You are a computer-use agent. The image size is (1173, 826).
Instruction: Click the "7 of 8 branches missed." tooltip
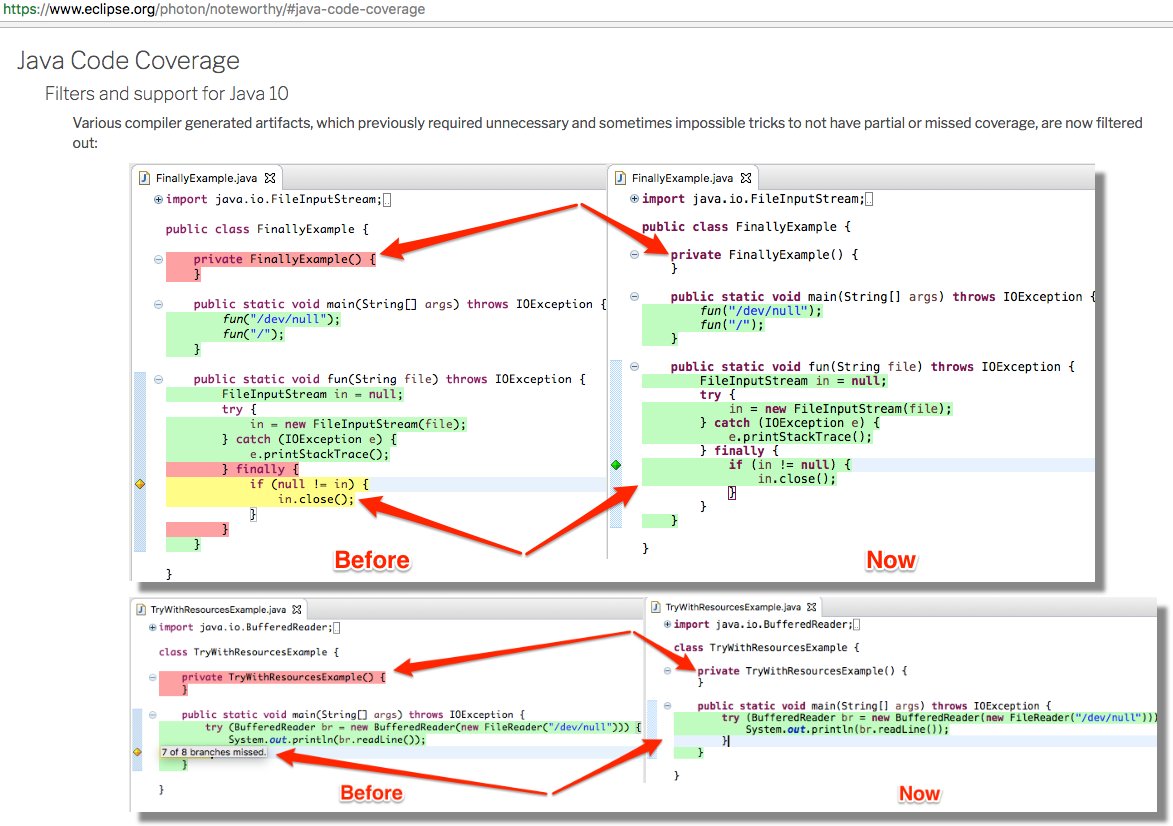pyautogui.click(x=213, y=752)
